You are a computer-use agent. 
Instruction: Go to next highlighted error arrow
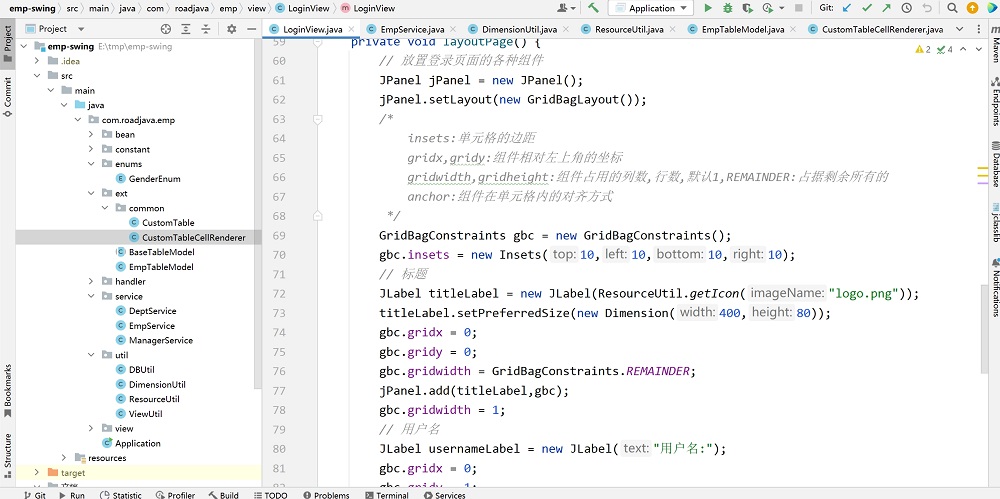point(980,49)
